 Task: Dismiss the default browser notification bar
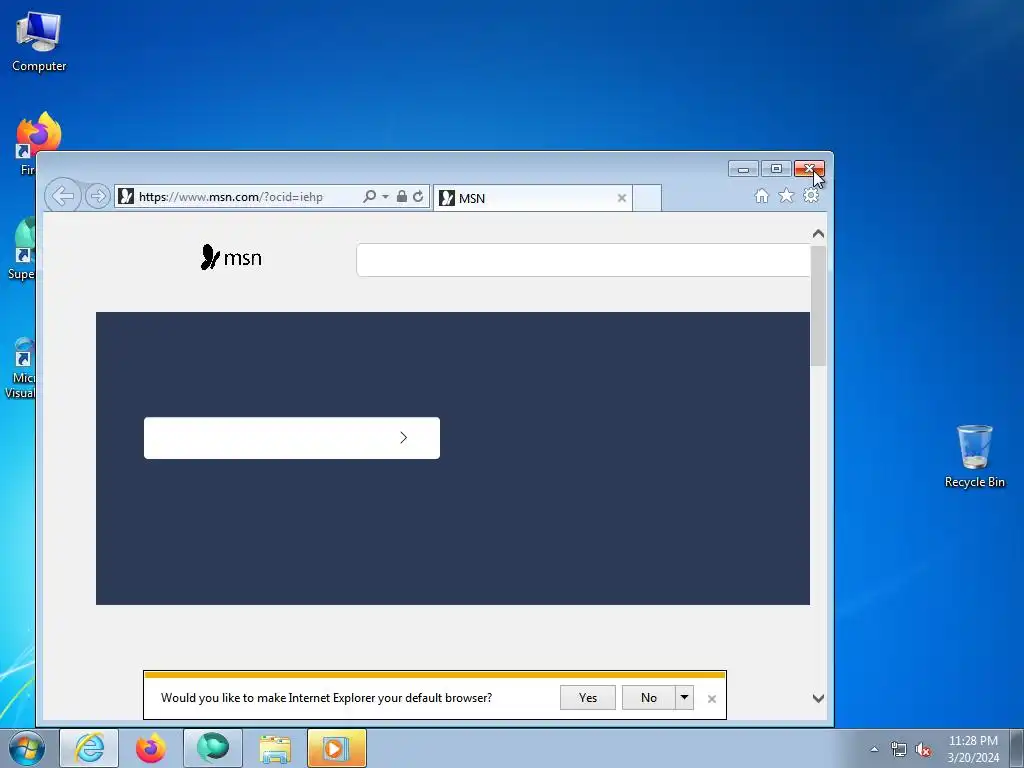point(712,699)
